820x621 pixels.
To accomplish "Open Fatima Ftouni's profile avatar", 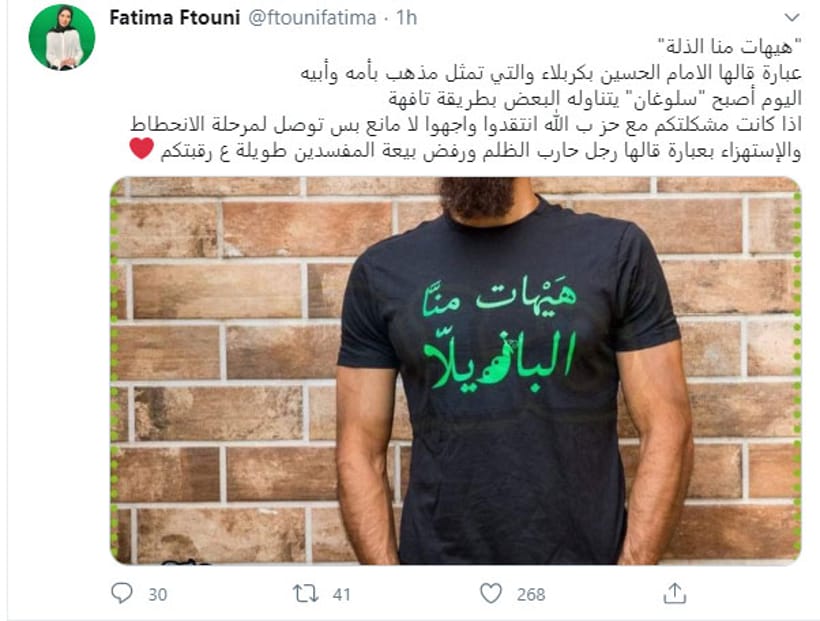I will click(x=62, y=37).
